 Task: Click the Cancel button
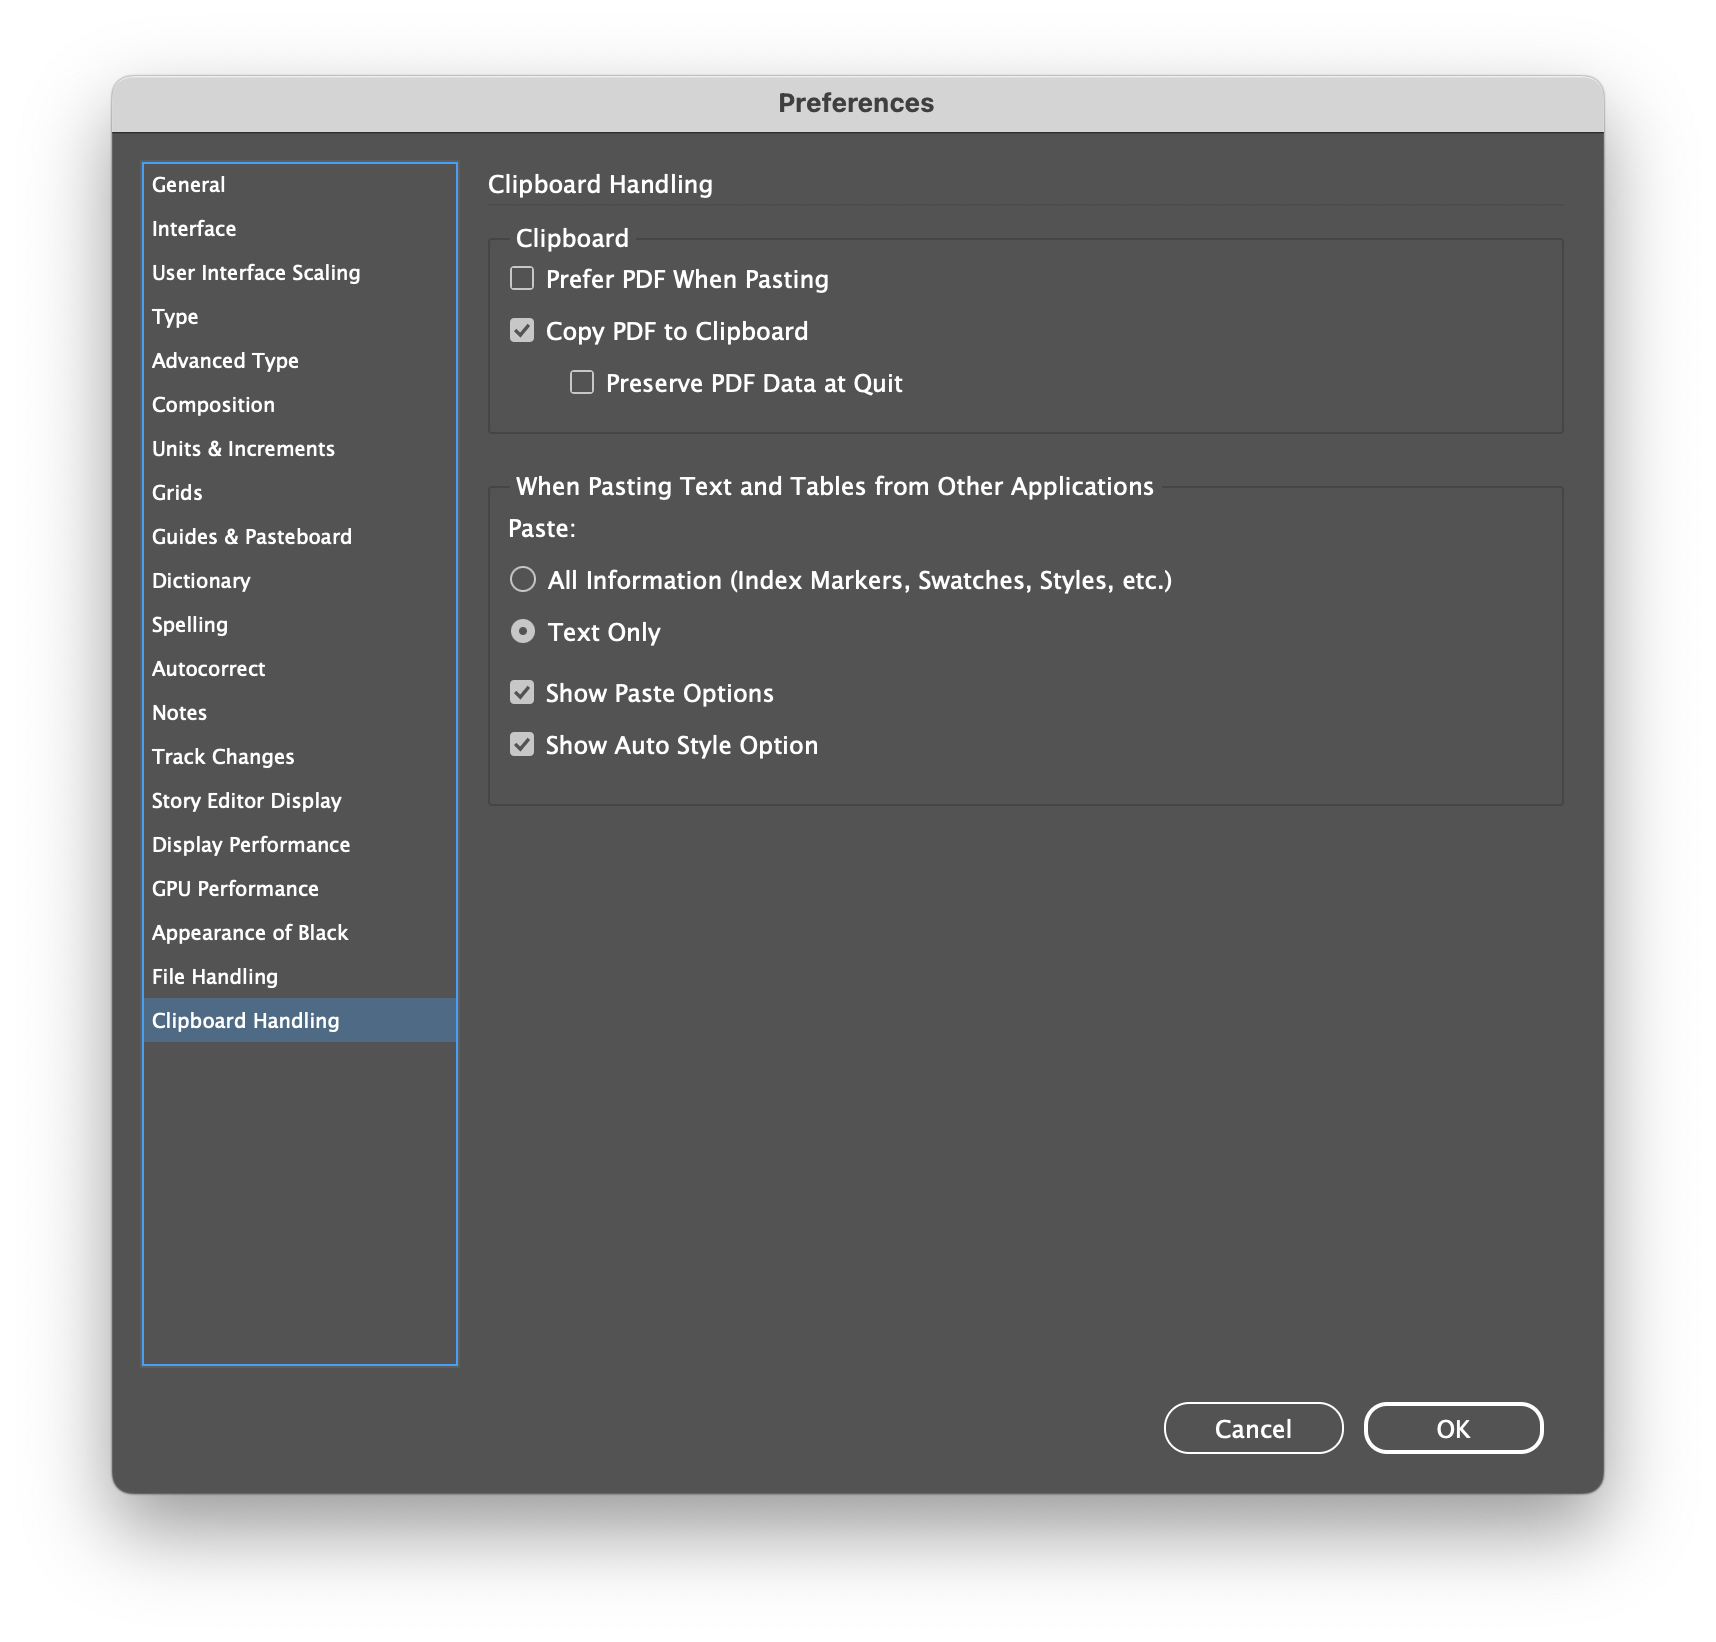pyautogui.click(x=1253, y=1428)
